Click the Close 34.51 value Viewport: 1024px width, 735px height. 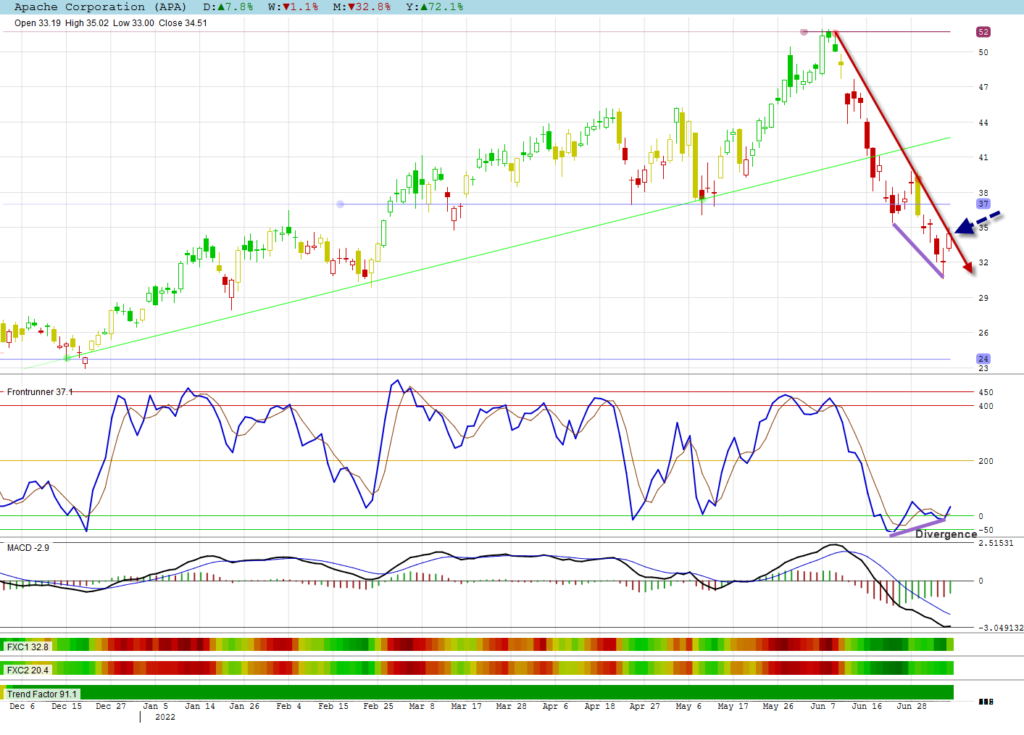[x=183, y=23]
